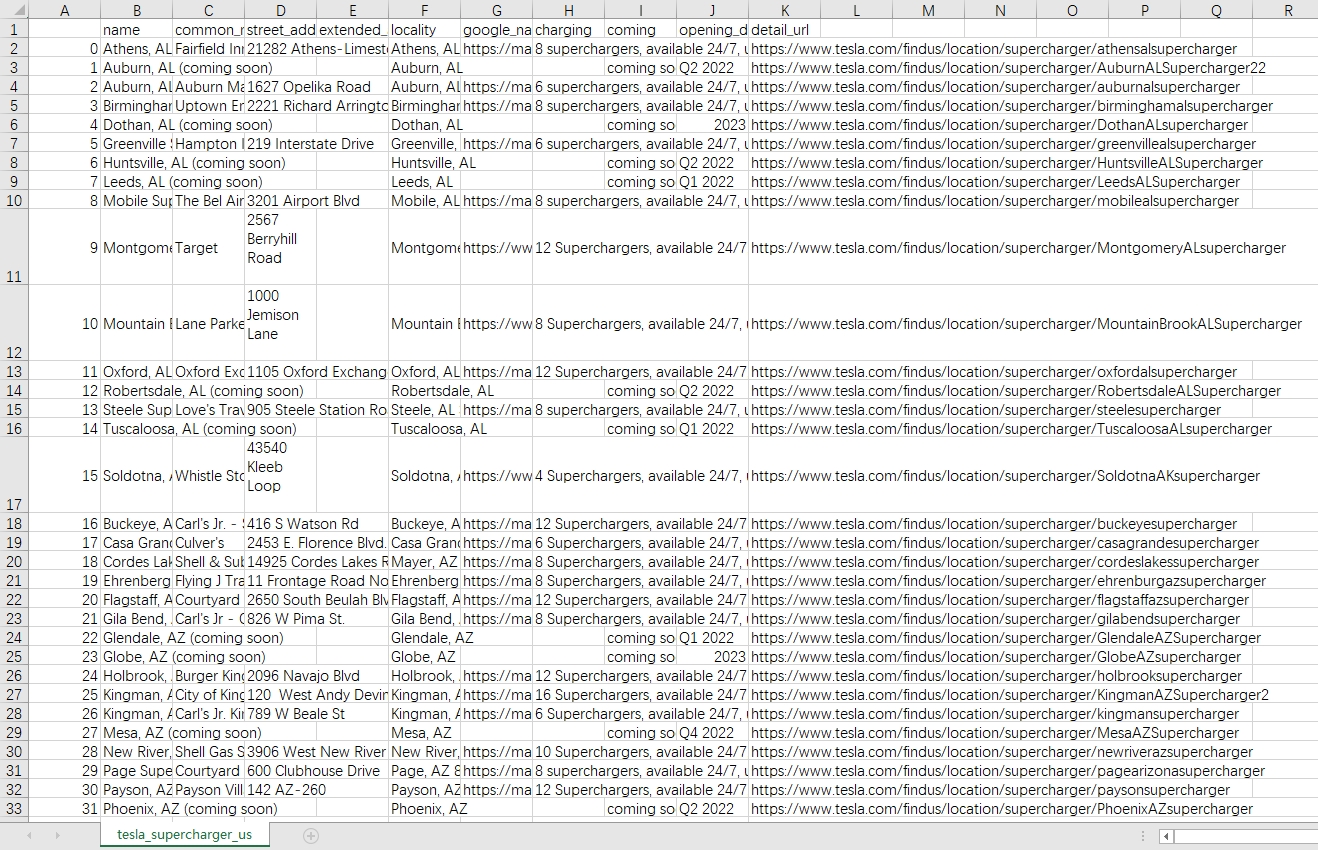Select row 33 header
Viewport: 1318px width, 850px height.
(x=14, y=809)
